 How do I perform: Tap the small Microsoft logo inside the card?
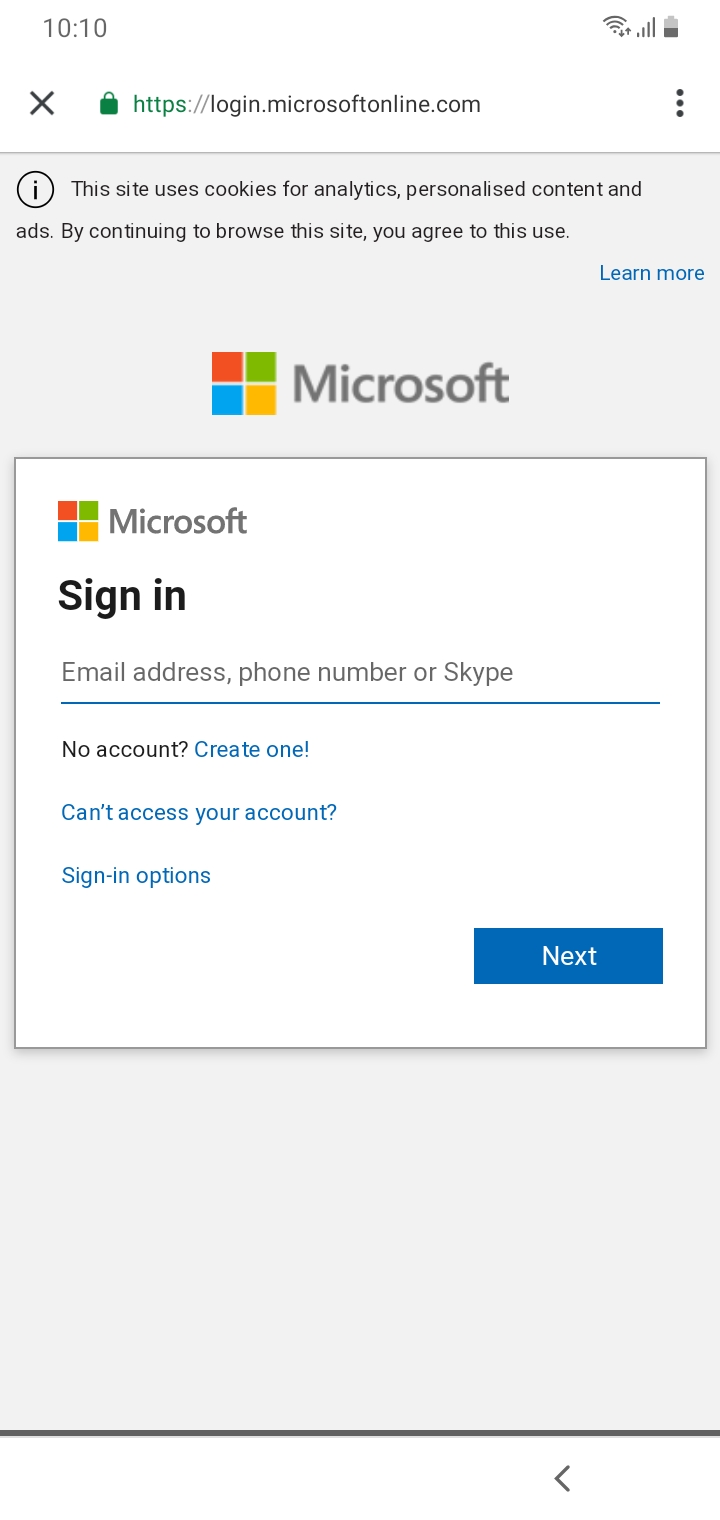pyautogui.click(x=152, y=520)
